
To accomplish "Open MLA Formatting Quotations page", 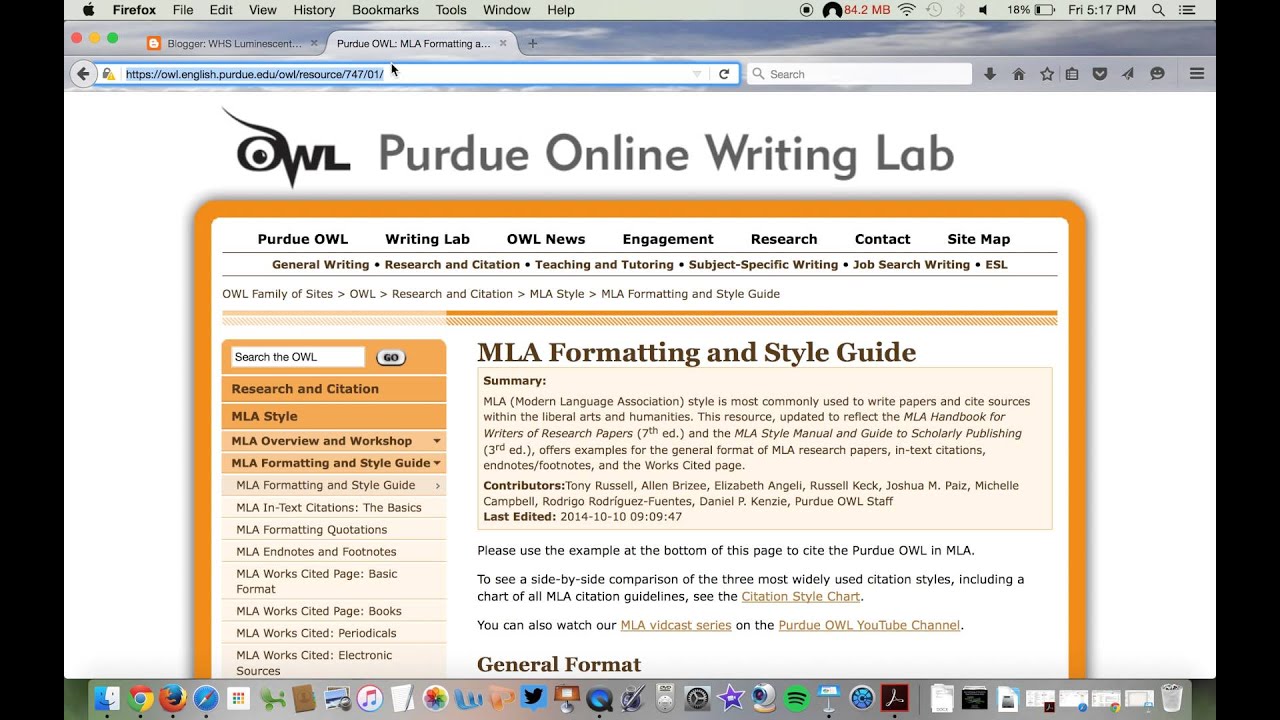I will click(x=311, y=530).
